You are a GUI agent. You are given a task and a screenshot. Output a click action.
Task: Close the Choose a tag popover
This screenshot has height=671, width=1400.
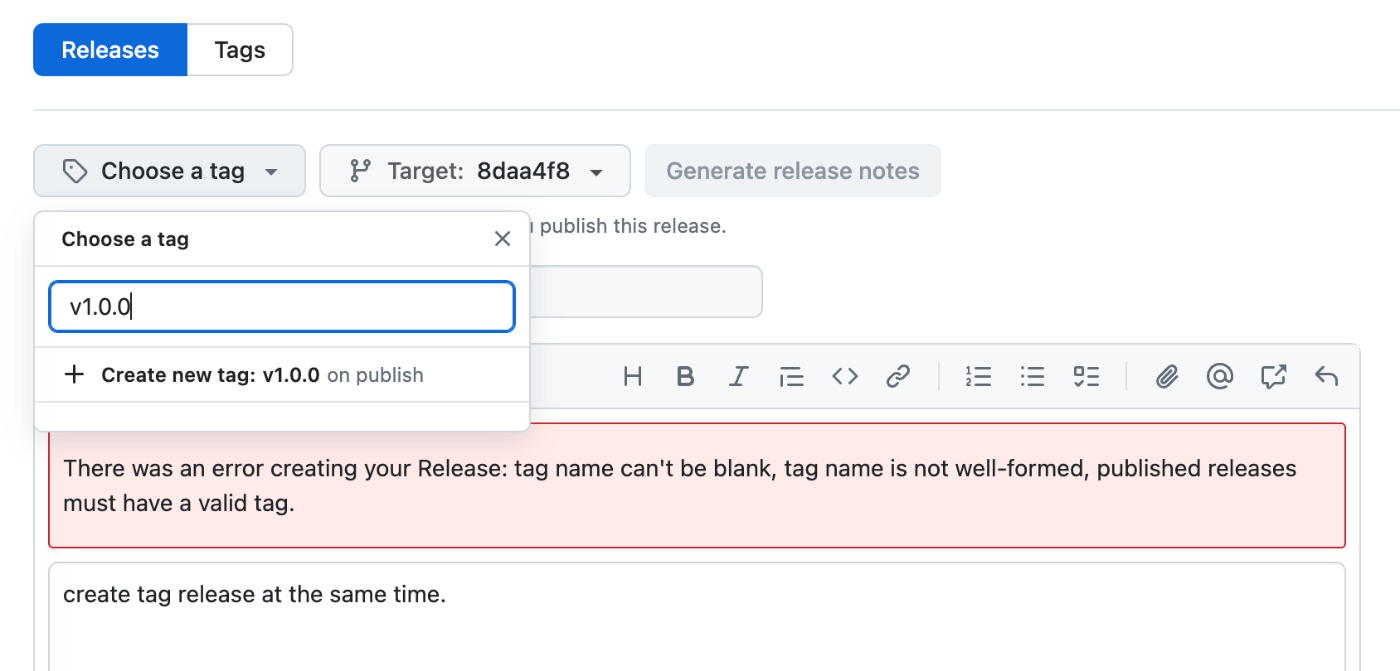[502, 238]
